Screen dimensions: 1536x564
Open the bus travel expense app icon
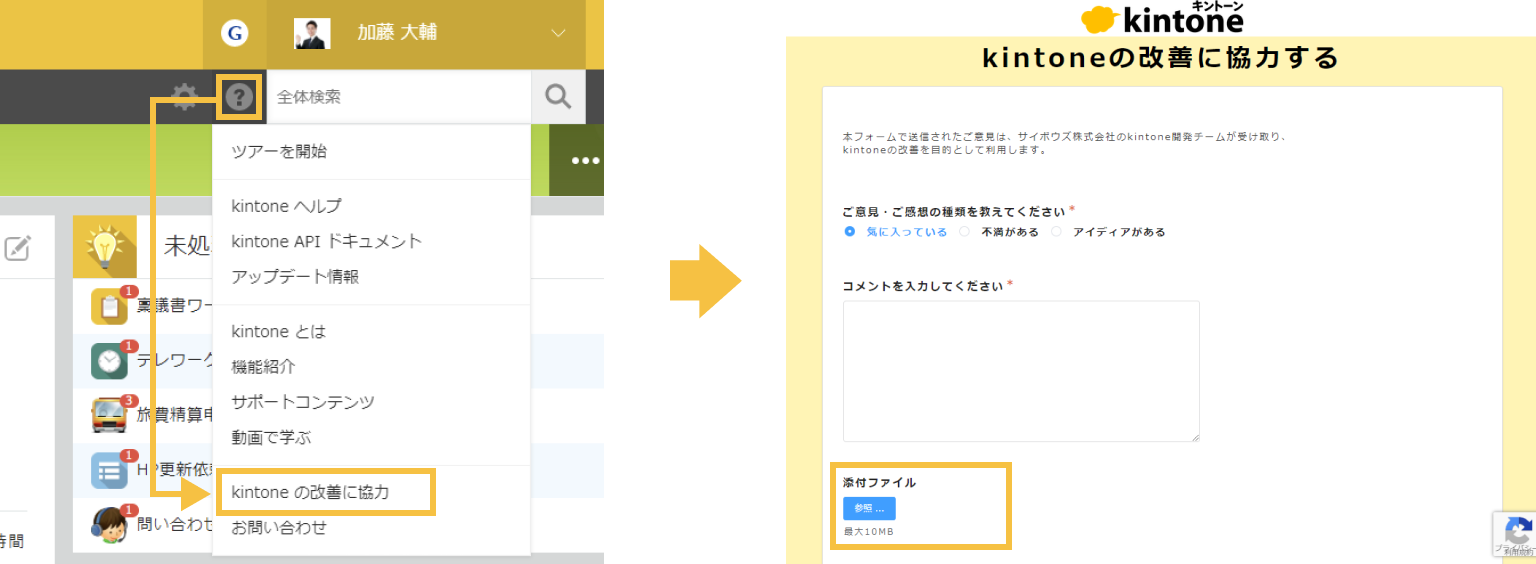110,414
